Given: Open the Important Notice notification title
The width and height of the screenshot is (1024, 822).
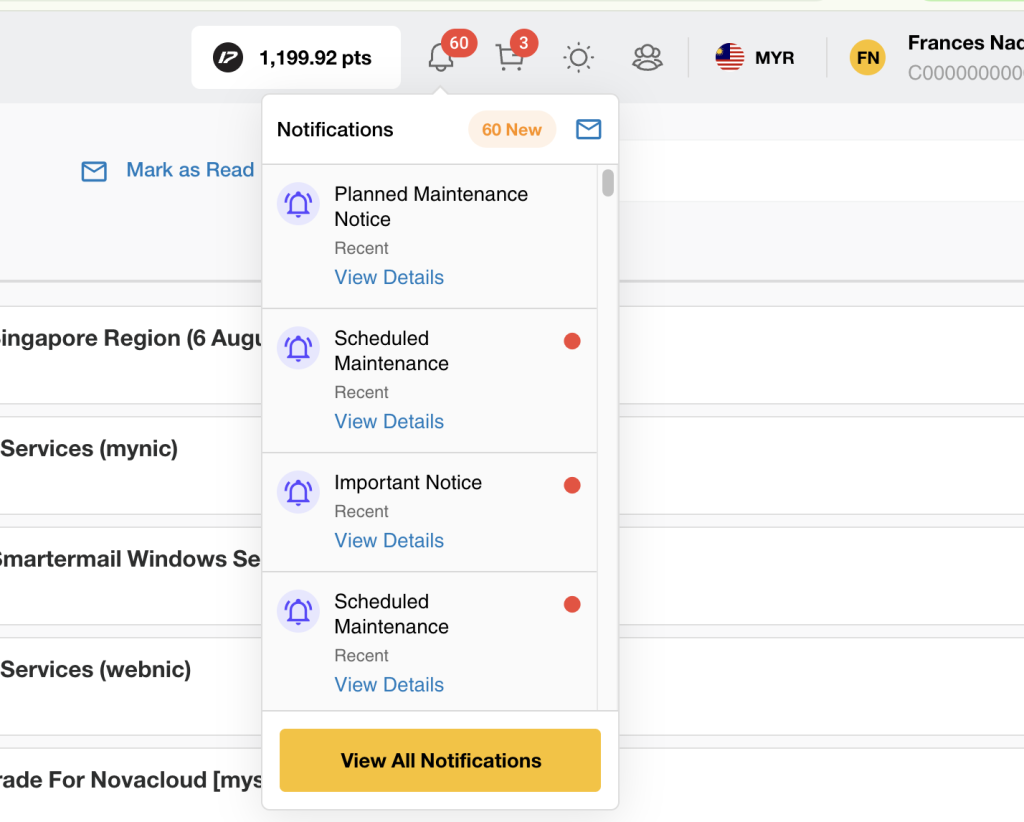Looking at the screenshot, I should click(408, 482).
